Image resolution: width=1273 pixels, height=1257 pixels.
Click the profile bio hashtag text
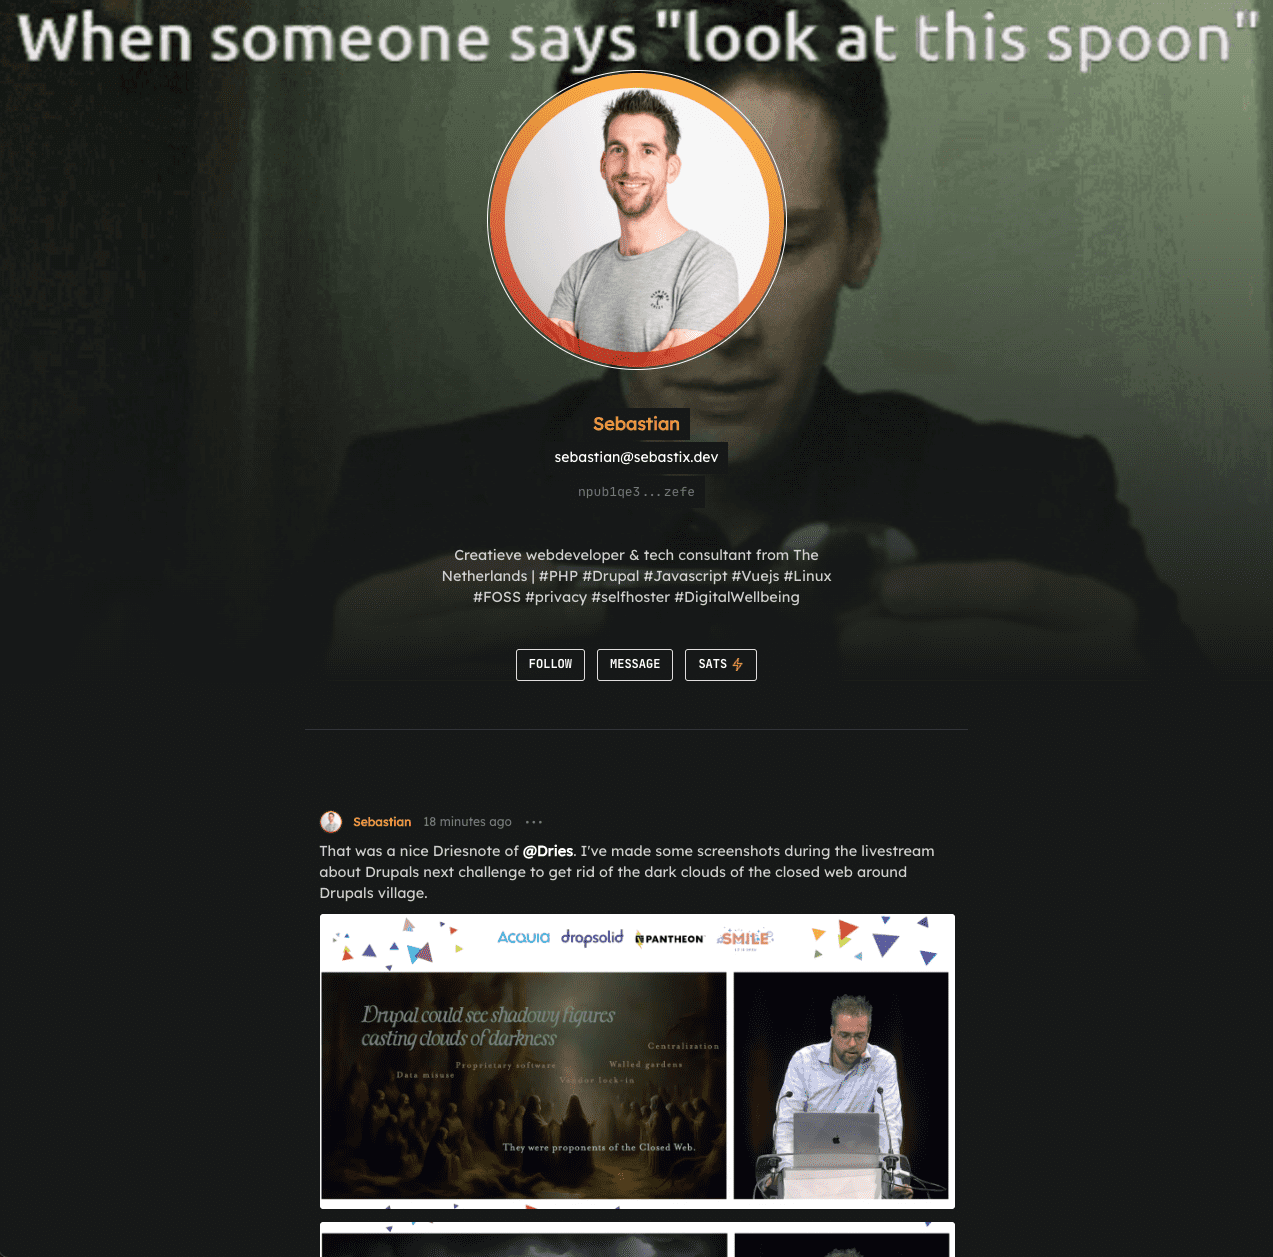click(636, 576)
